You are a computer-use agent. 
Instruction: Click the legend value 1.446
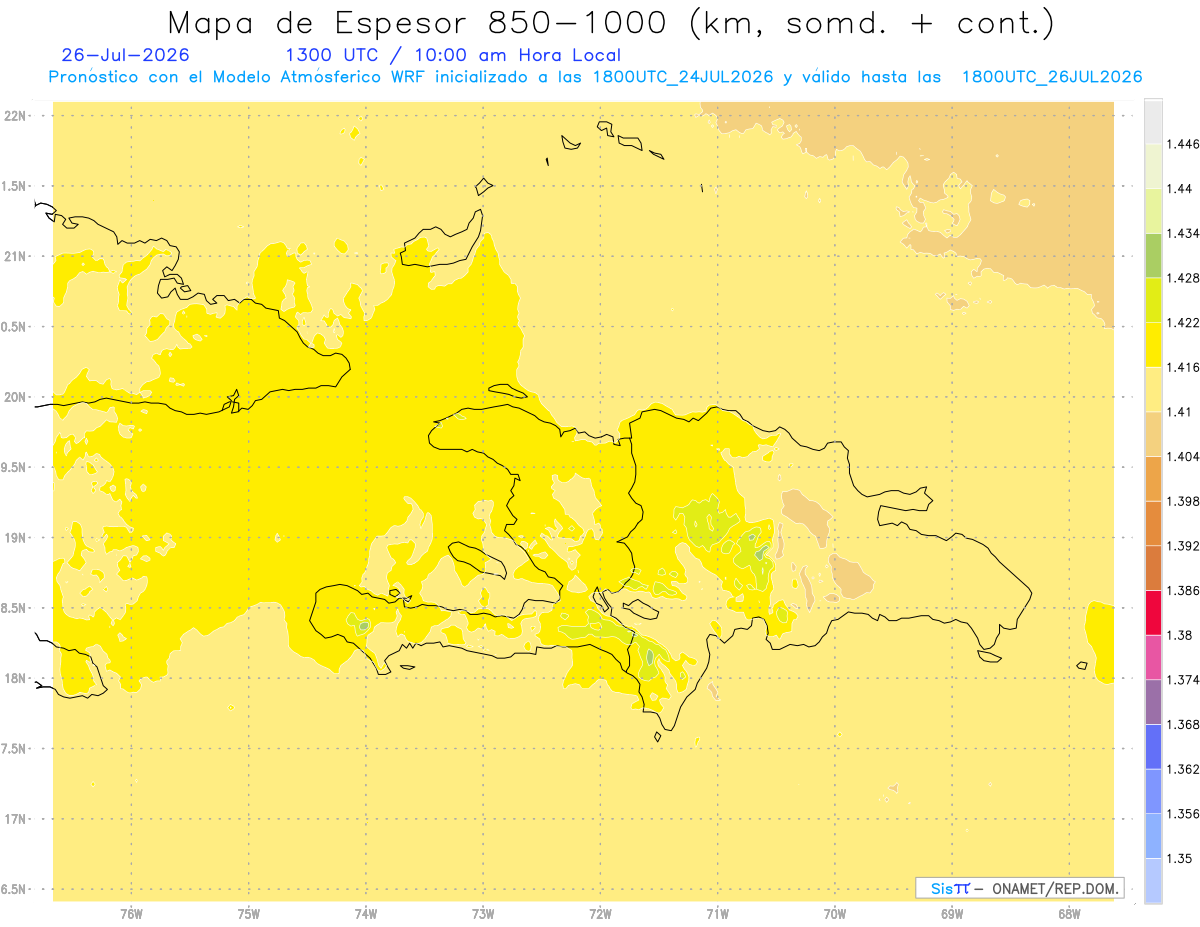[1183, 145]
